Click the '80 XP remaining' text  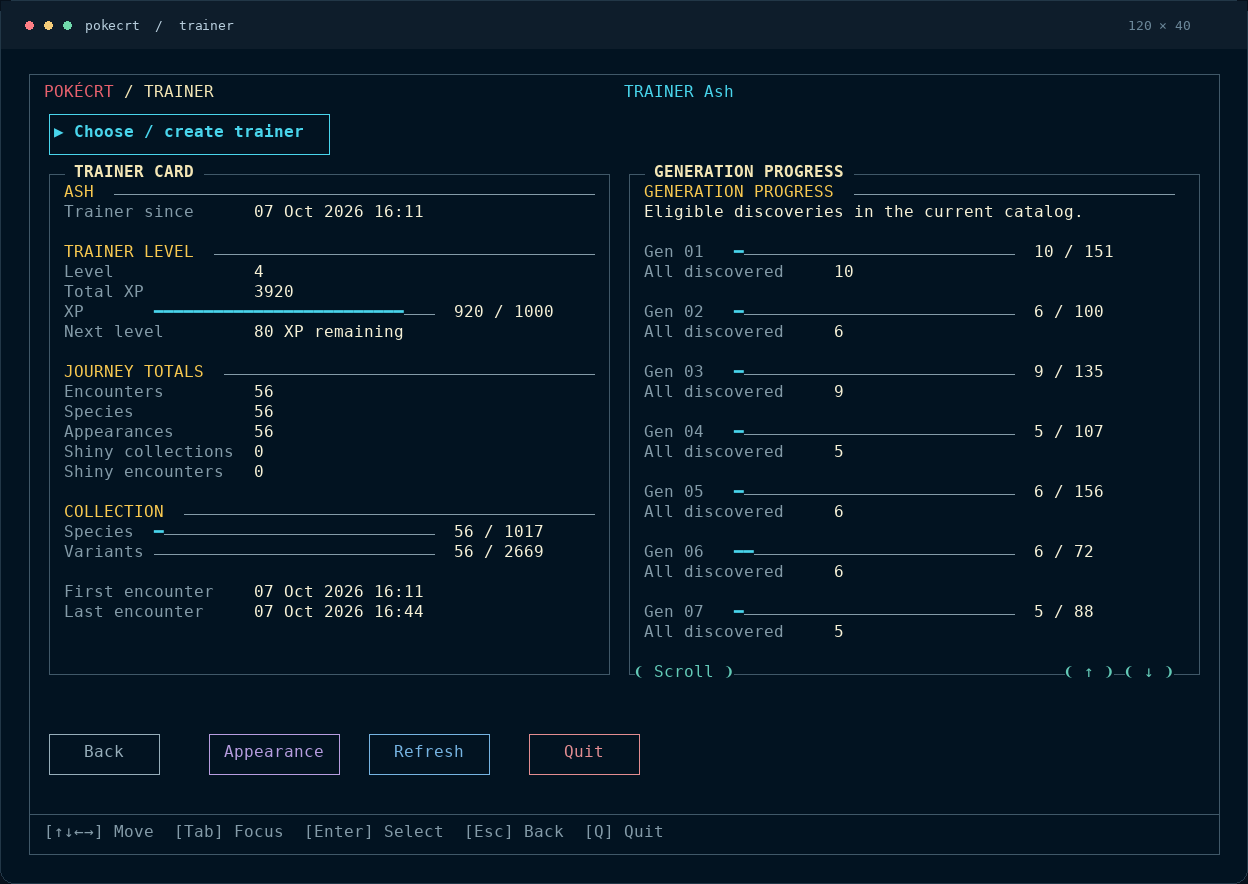click(x=329, y=332)
